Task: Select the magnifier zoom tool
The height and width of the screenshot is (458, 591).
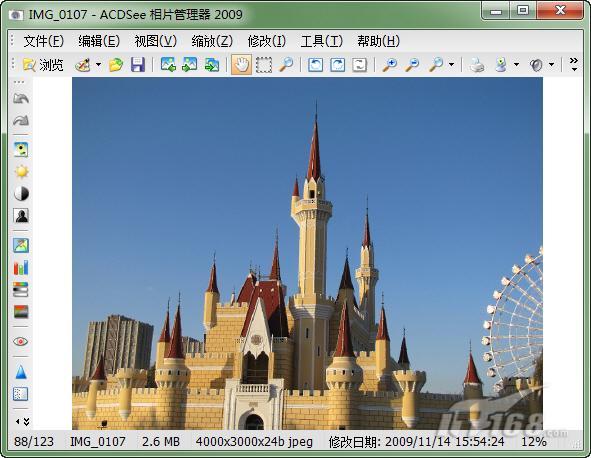Action: (286, 65)
